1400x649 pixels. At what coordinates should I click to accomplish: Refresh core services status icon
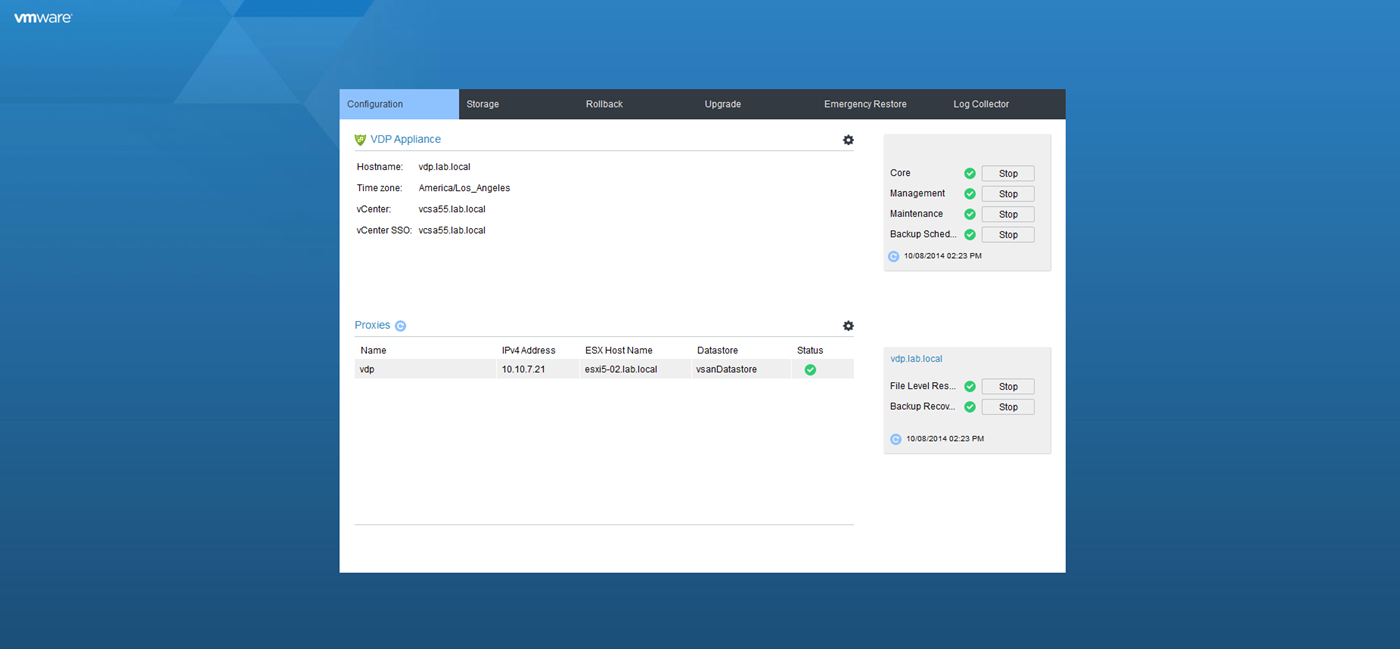pos(894,256)
